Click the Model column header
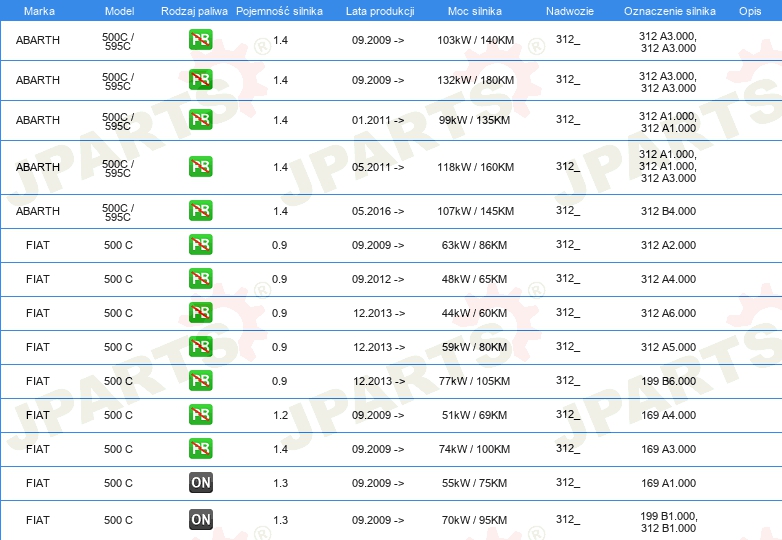The width and height of the screenshot is (782, 540). point(119,11)
